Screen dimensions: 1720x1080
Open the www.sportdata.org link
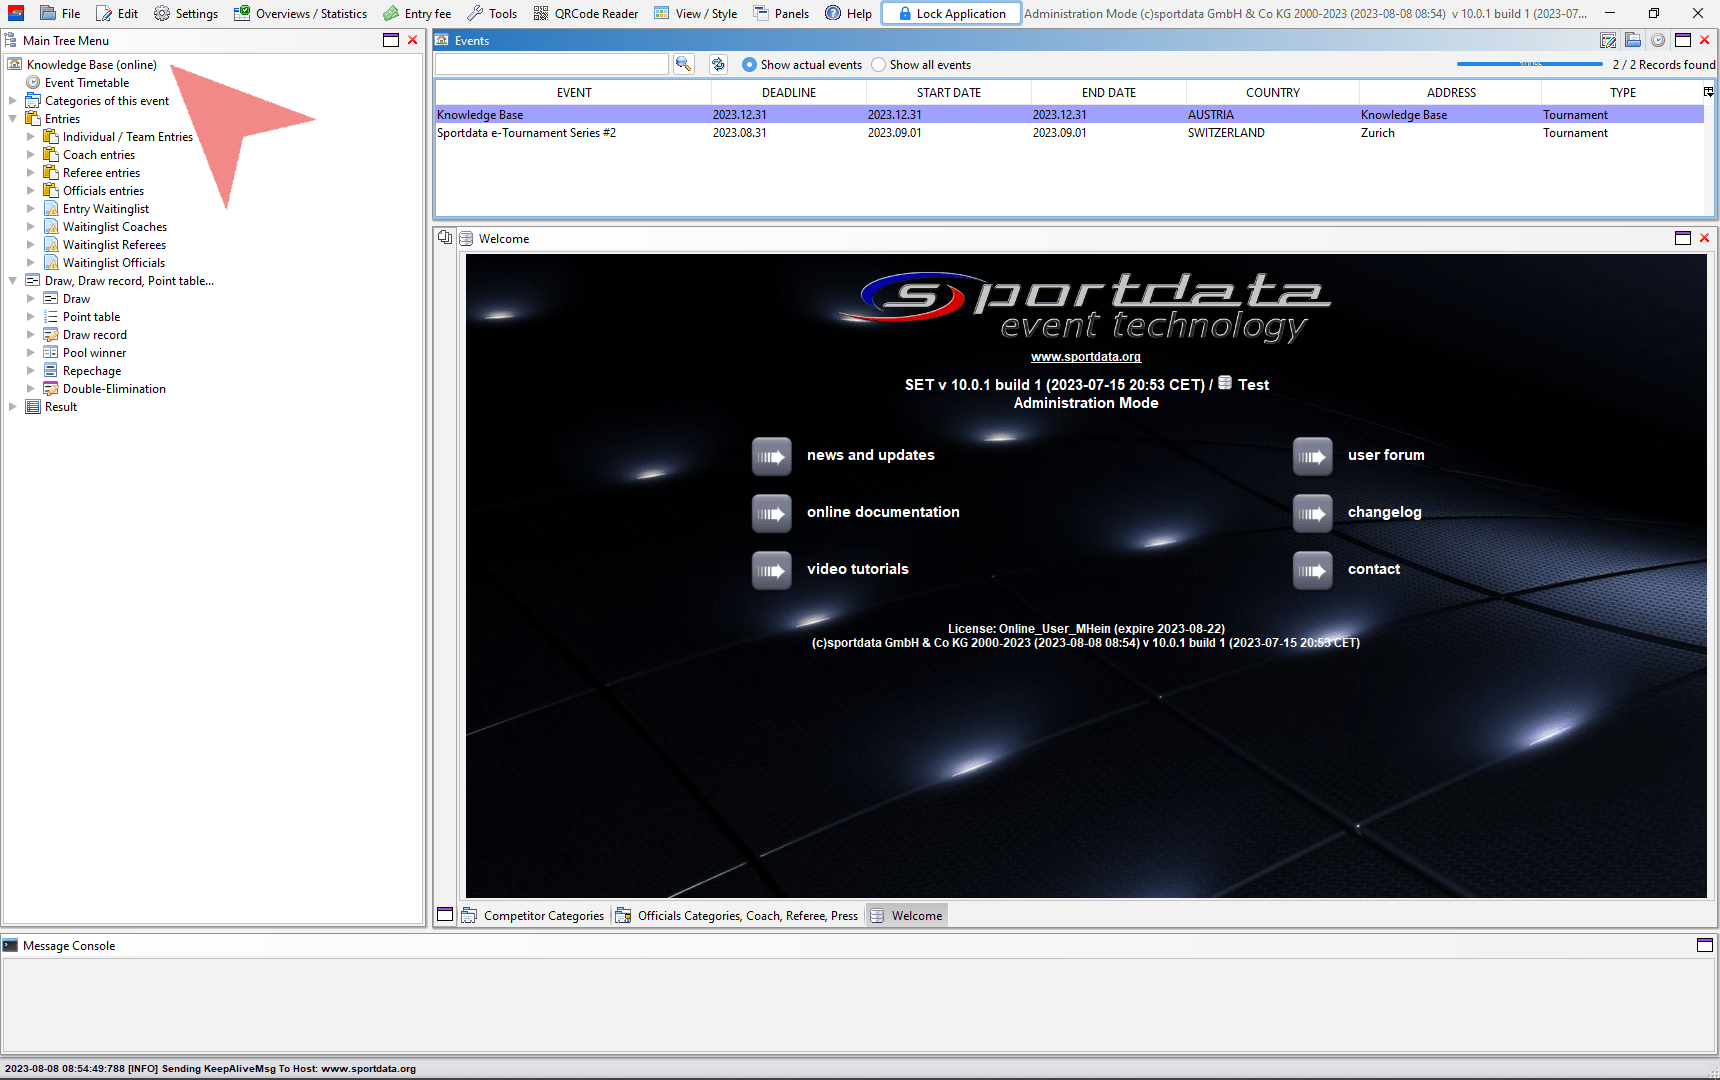click(x=1085, y=357)
